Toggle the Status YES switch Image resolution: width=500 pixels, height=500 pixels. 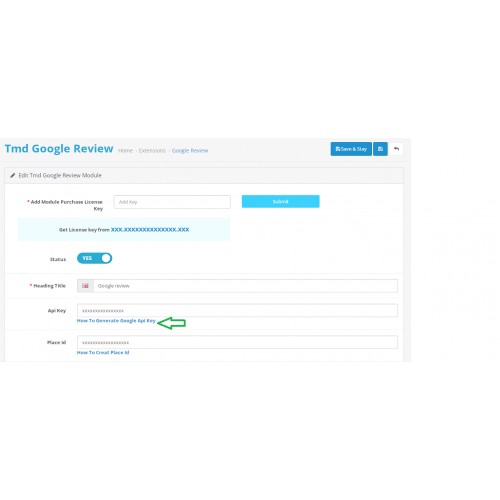tap(94, 258)
